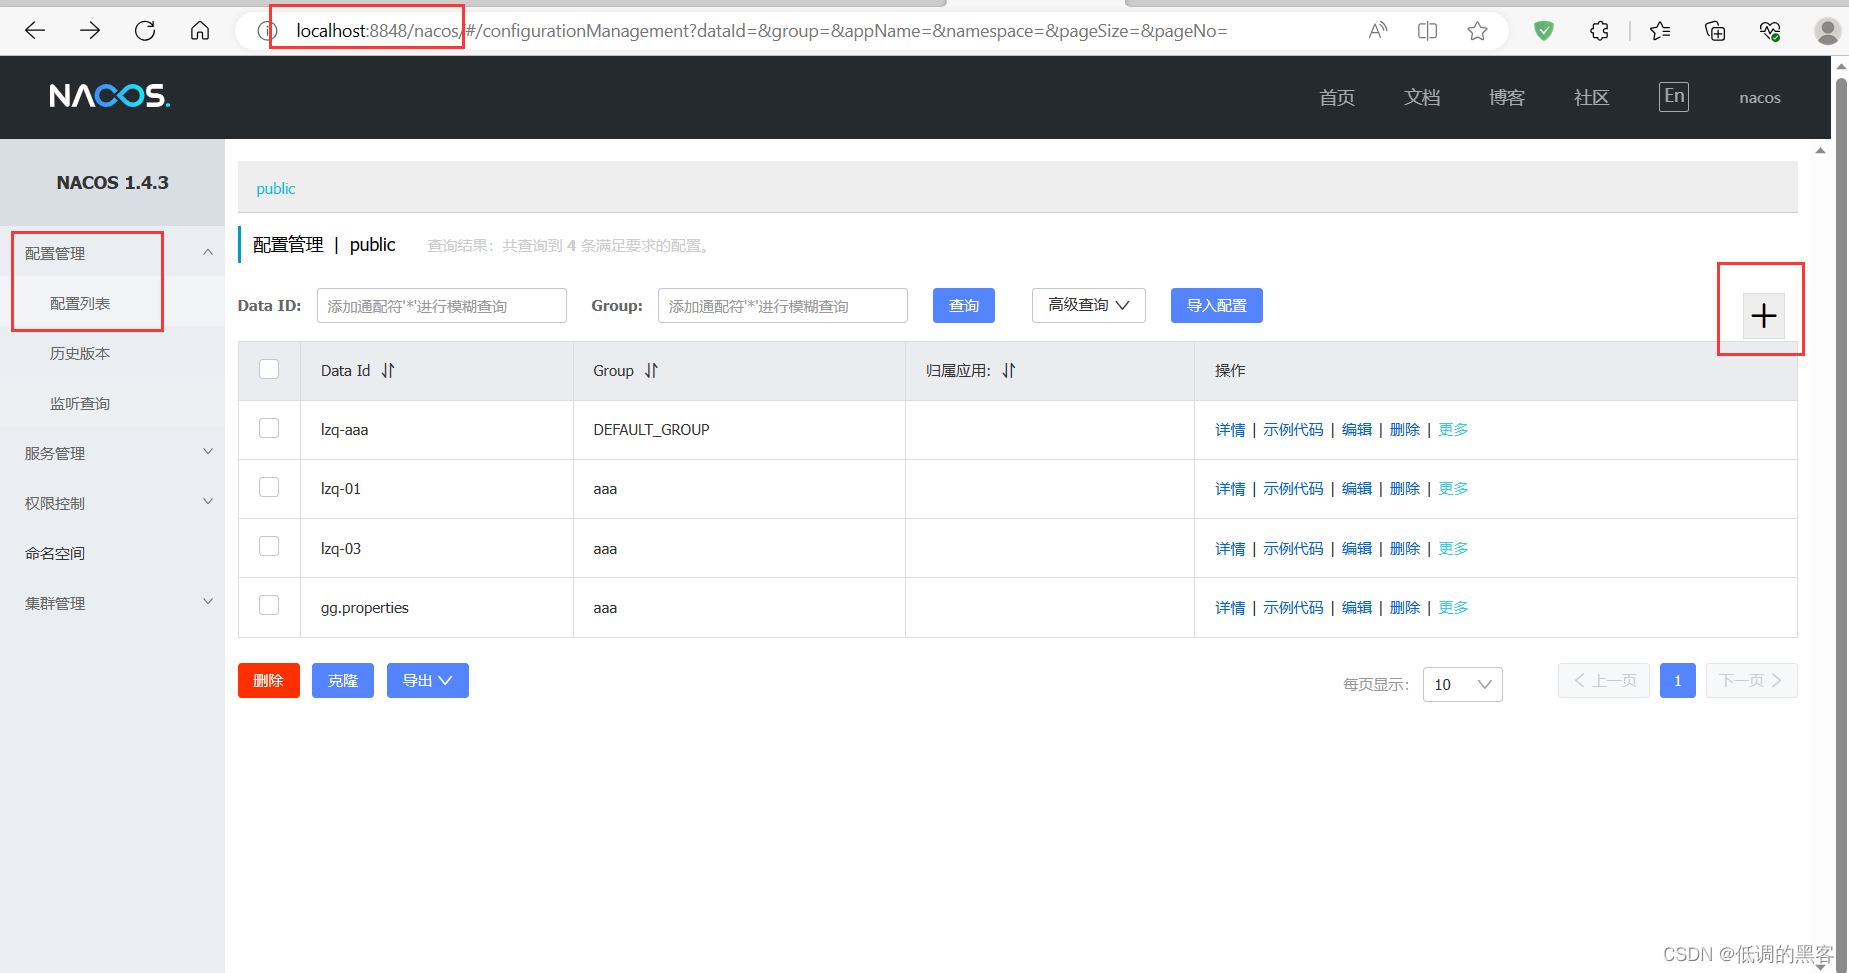1849x973 pixels.
Task: Open browser essentials heart icon
Action: tap(1770, 31)
